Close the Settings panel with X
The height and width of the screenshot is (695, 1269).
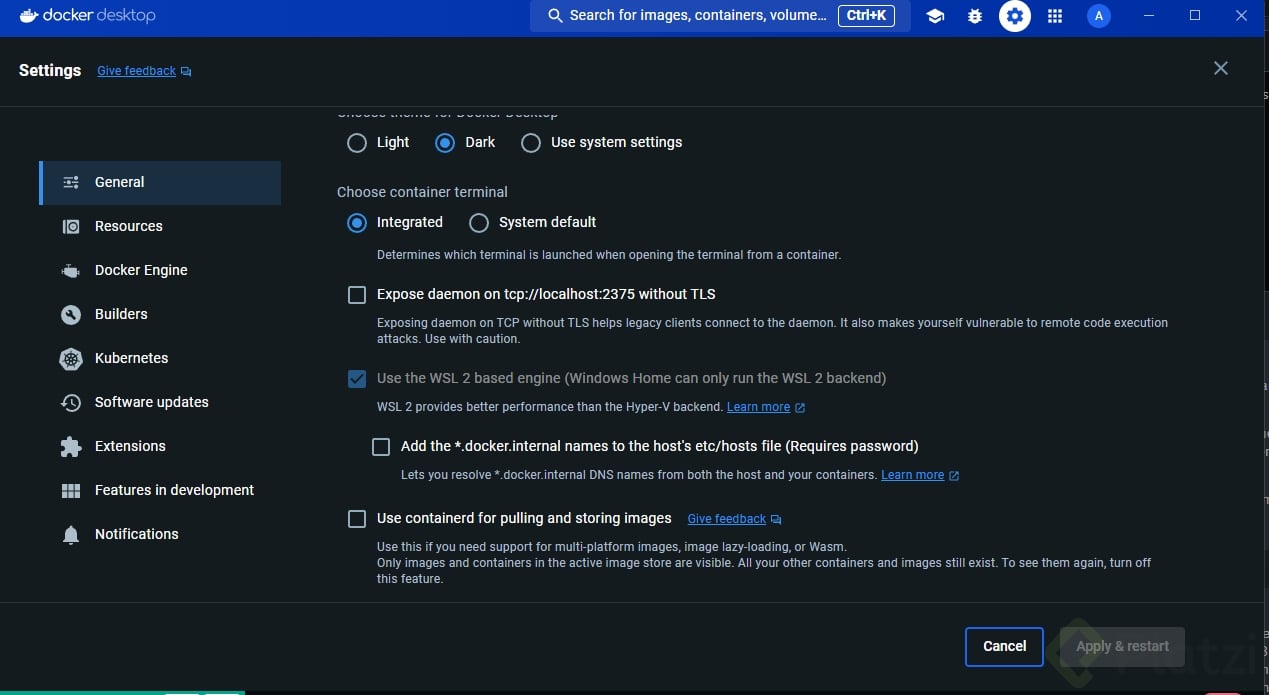[1221, 68]
